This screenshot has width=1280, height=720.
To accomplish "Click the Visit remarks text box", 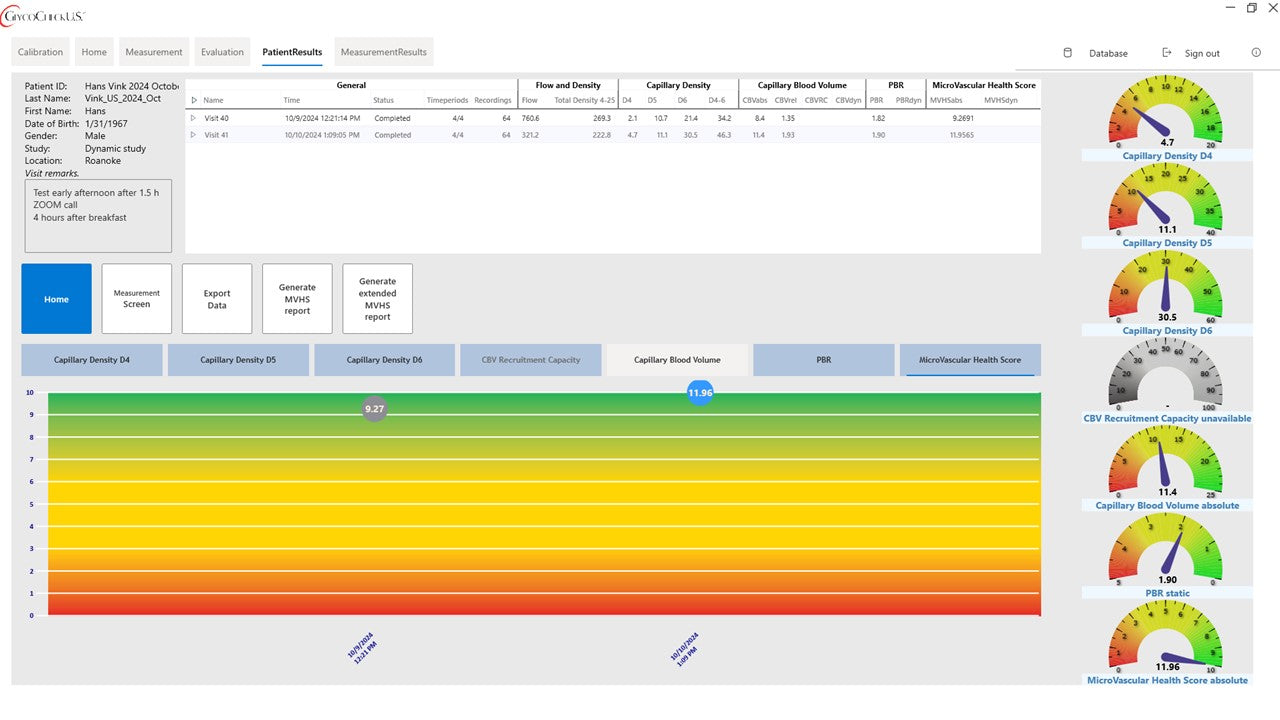I will pyautogui.click(x=98, y=215).
